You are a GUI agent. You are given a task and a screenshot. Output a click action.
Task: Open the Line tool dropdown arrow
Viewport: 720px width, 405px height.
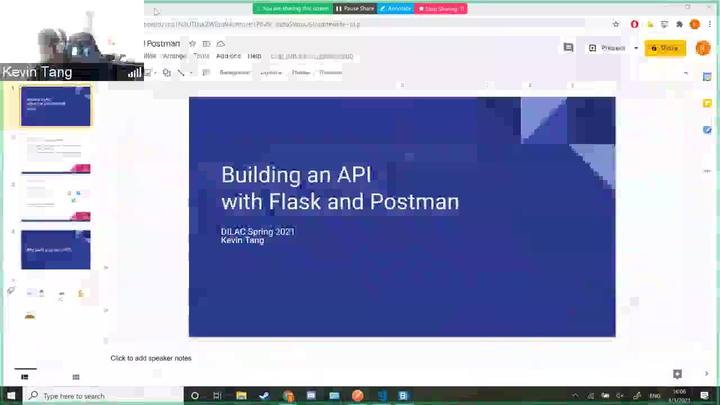[x=191, y=73]
